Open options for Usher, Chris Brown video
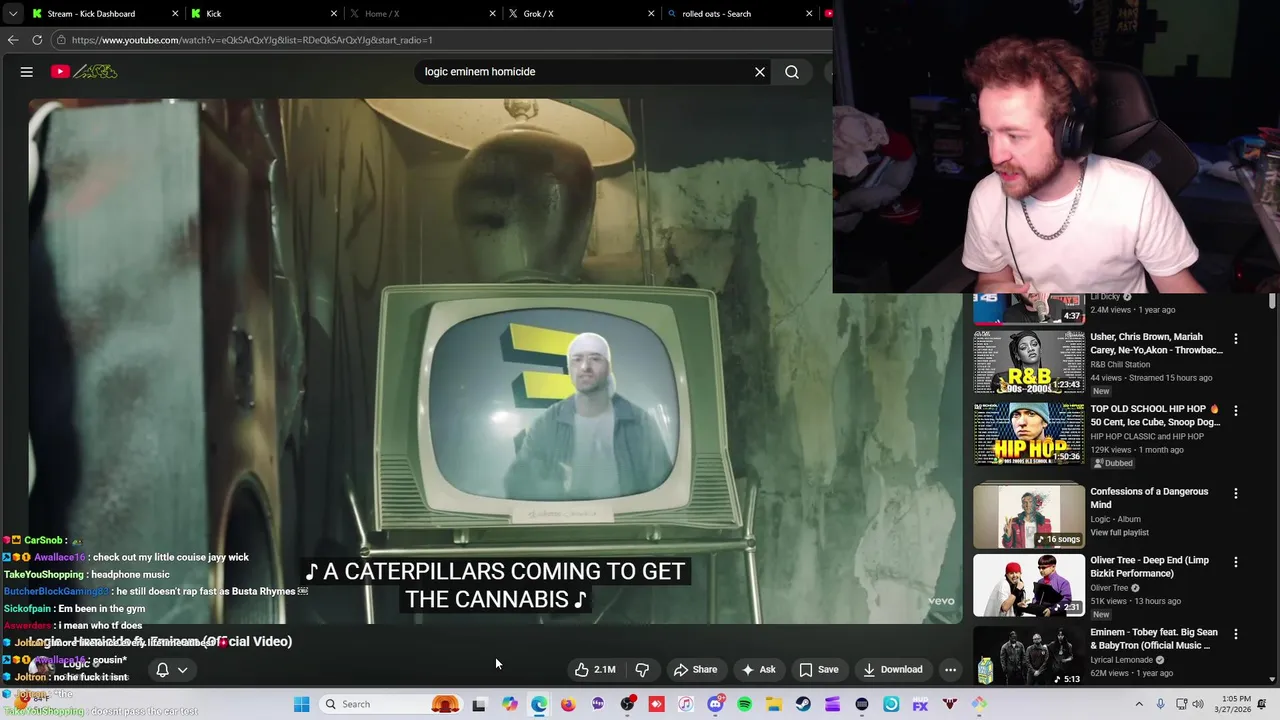 click(1236, 339)
